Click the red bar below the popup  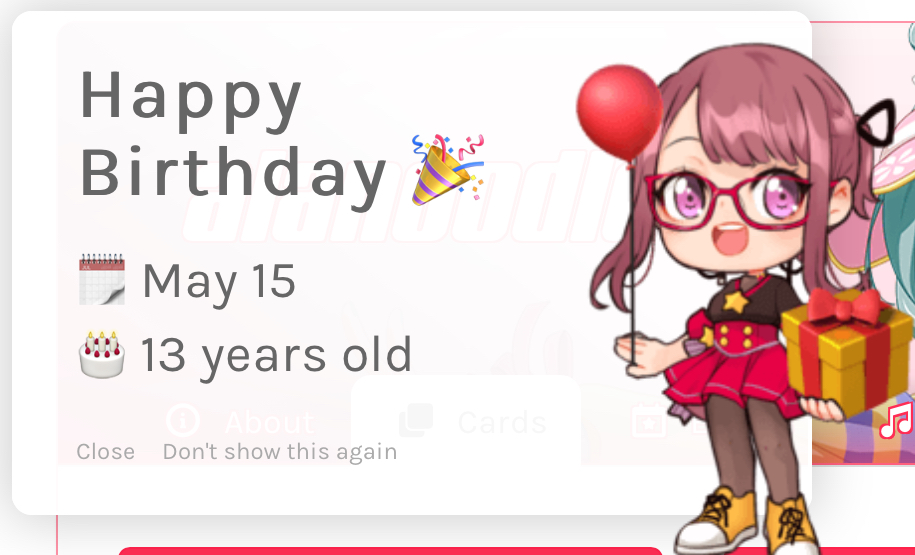click(390, 551)
